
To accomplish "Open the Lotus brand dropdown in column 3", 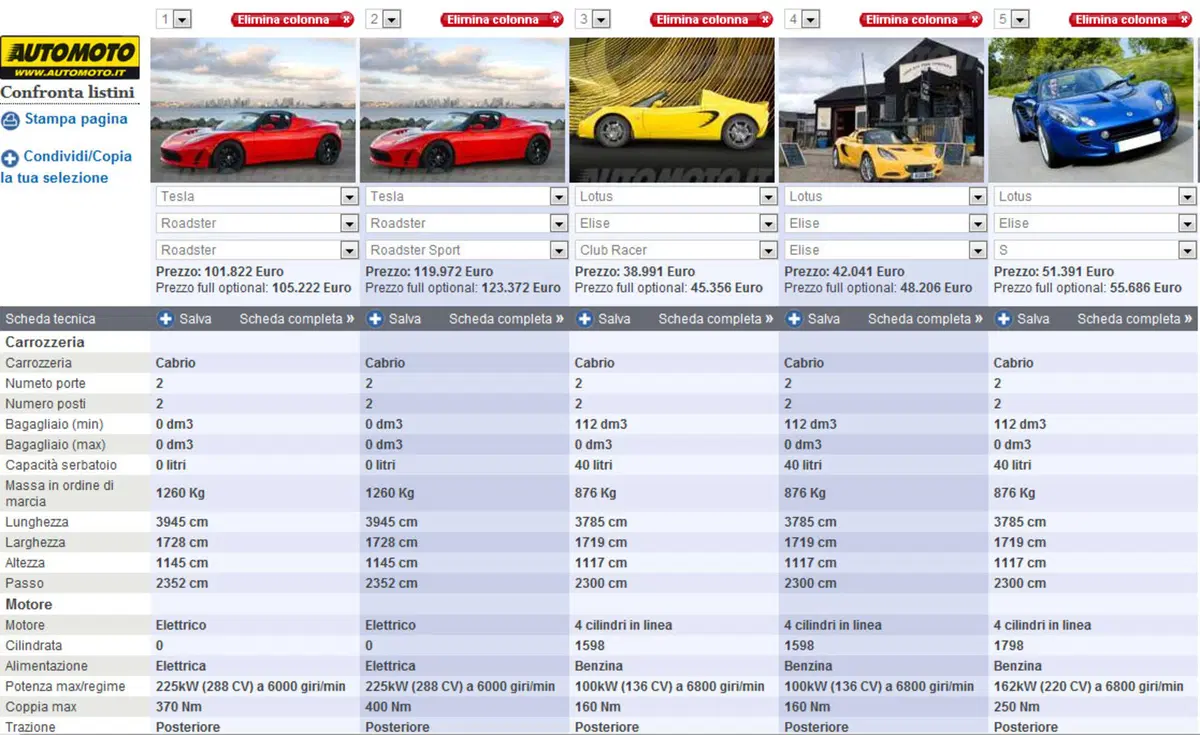I will (x=676, y=197).
